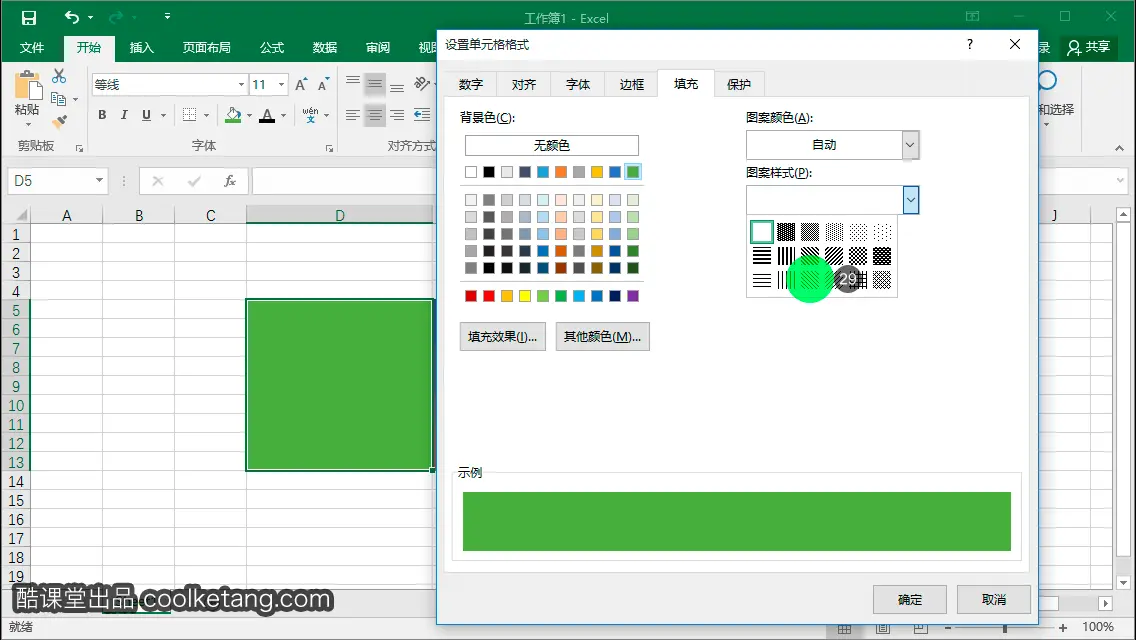The image size is (1136, 640).
Task: Click the Borders icon in font group
Action: [189, 115]
